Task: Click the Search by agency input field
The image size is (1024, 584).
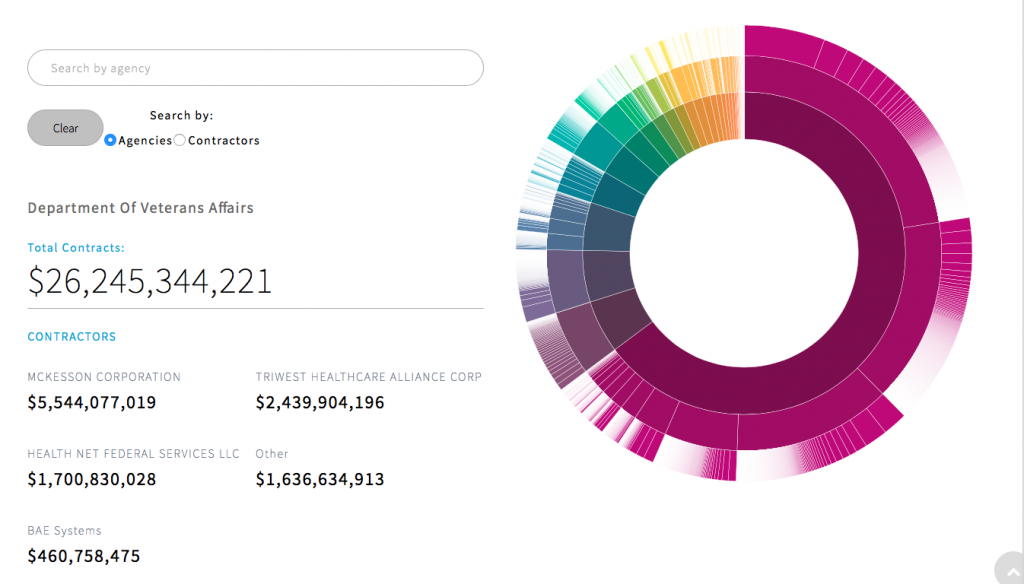Action: pyautogui.click(x=255, y=68)
